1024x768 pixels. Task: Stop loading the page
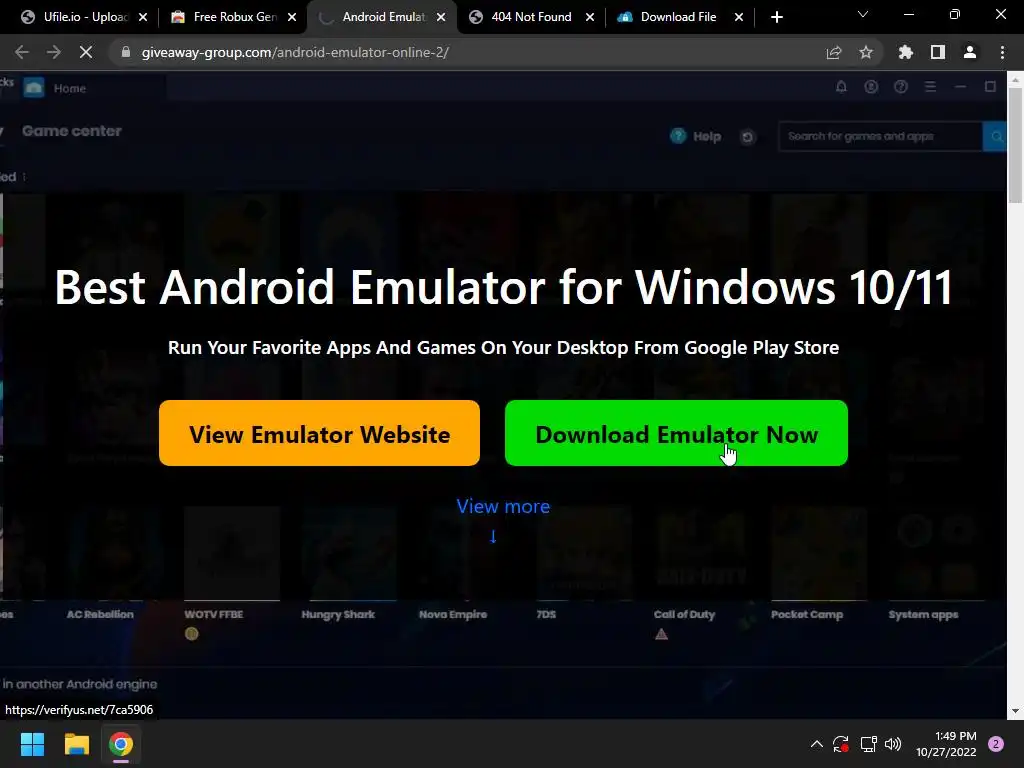pos(86,52)
